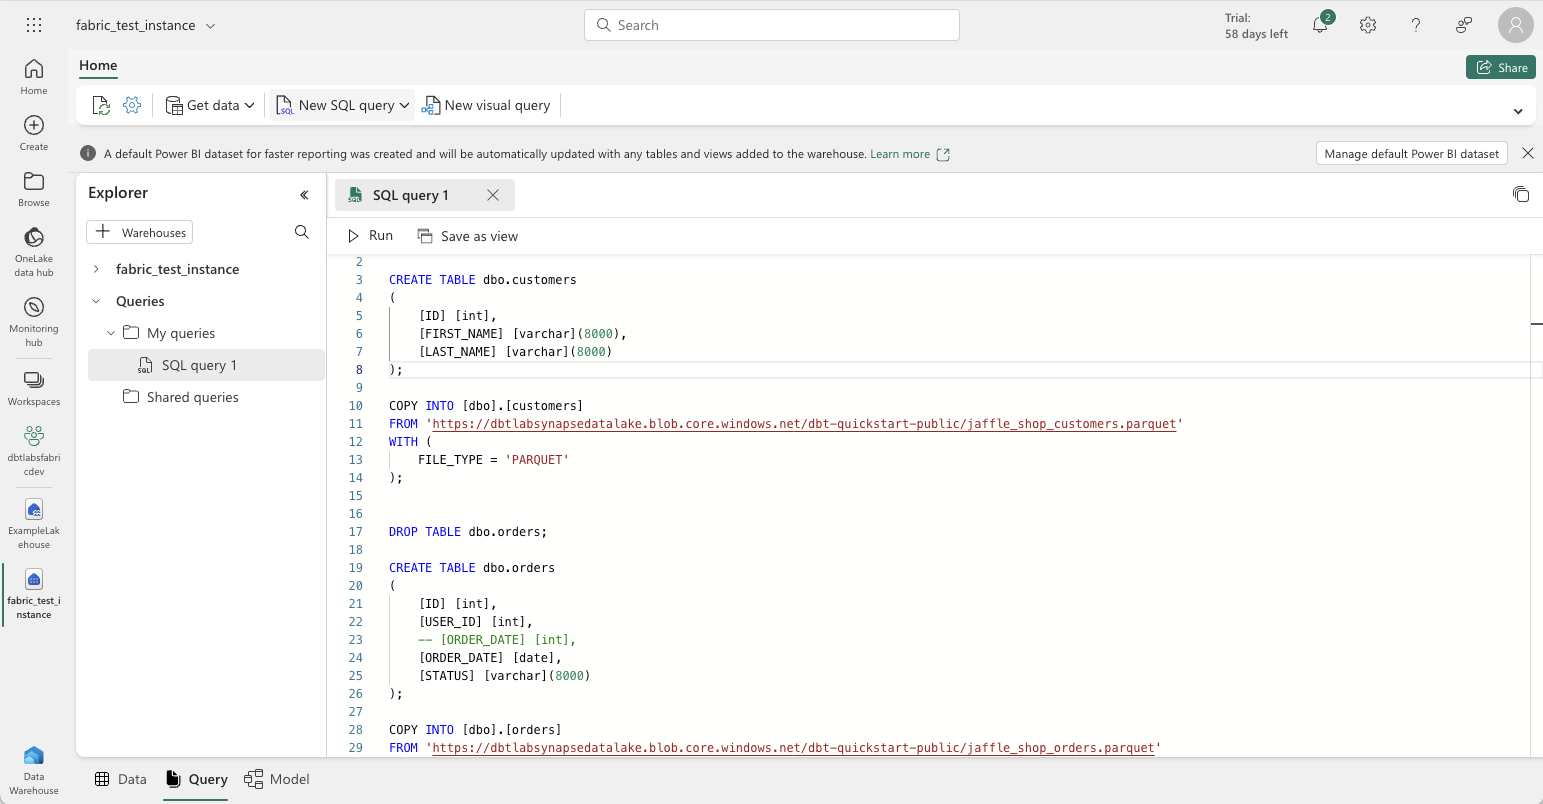Open warehouse settings gear in toolbar
This screenshot has width=1543, height=804.
(132, 104)
